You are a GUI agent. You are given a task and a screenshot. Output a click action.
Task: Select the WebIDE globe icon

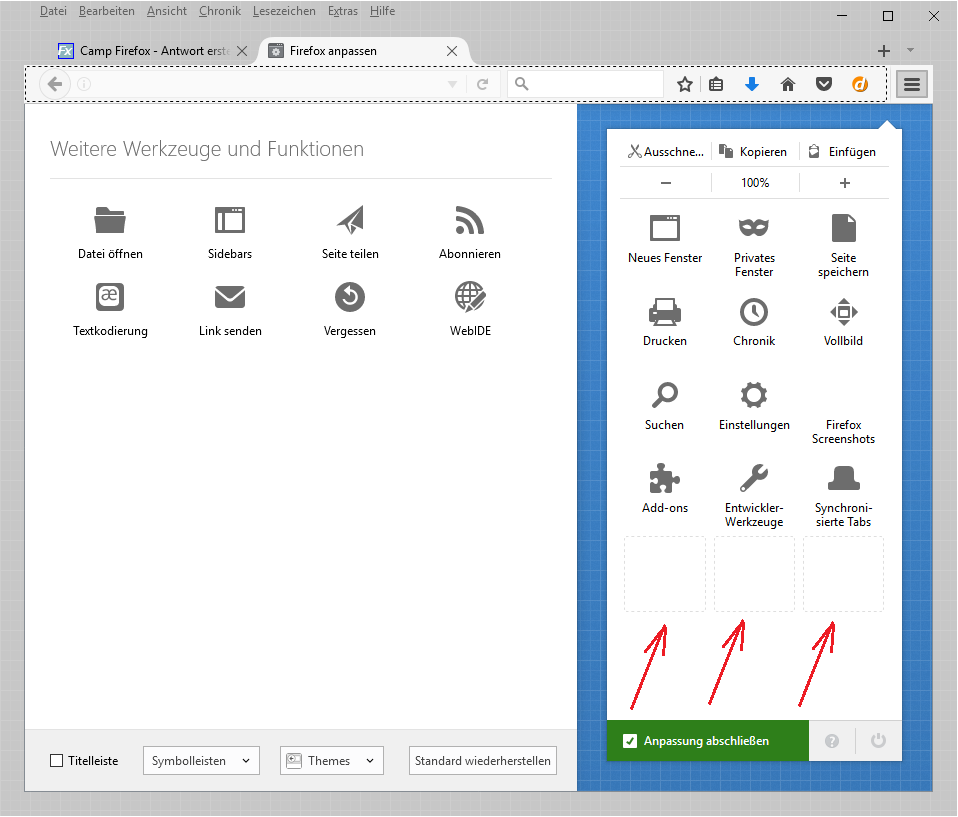pyautogui.click(x=470, y=297)
